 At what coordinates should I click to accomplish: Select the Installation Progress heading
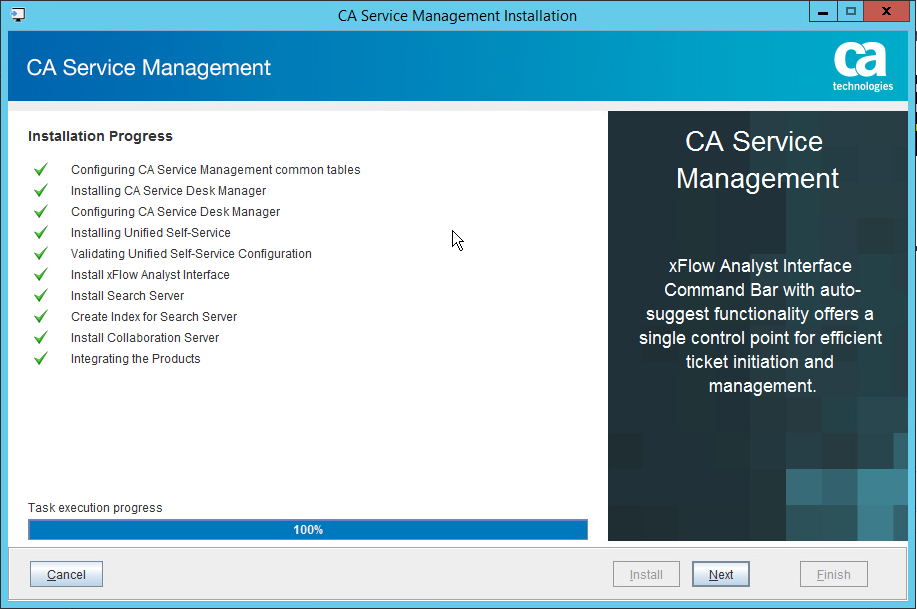[x=100, y=136]
